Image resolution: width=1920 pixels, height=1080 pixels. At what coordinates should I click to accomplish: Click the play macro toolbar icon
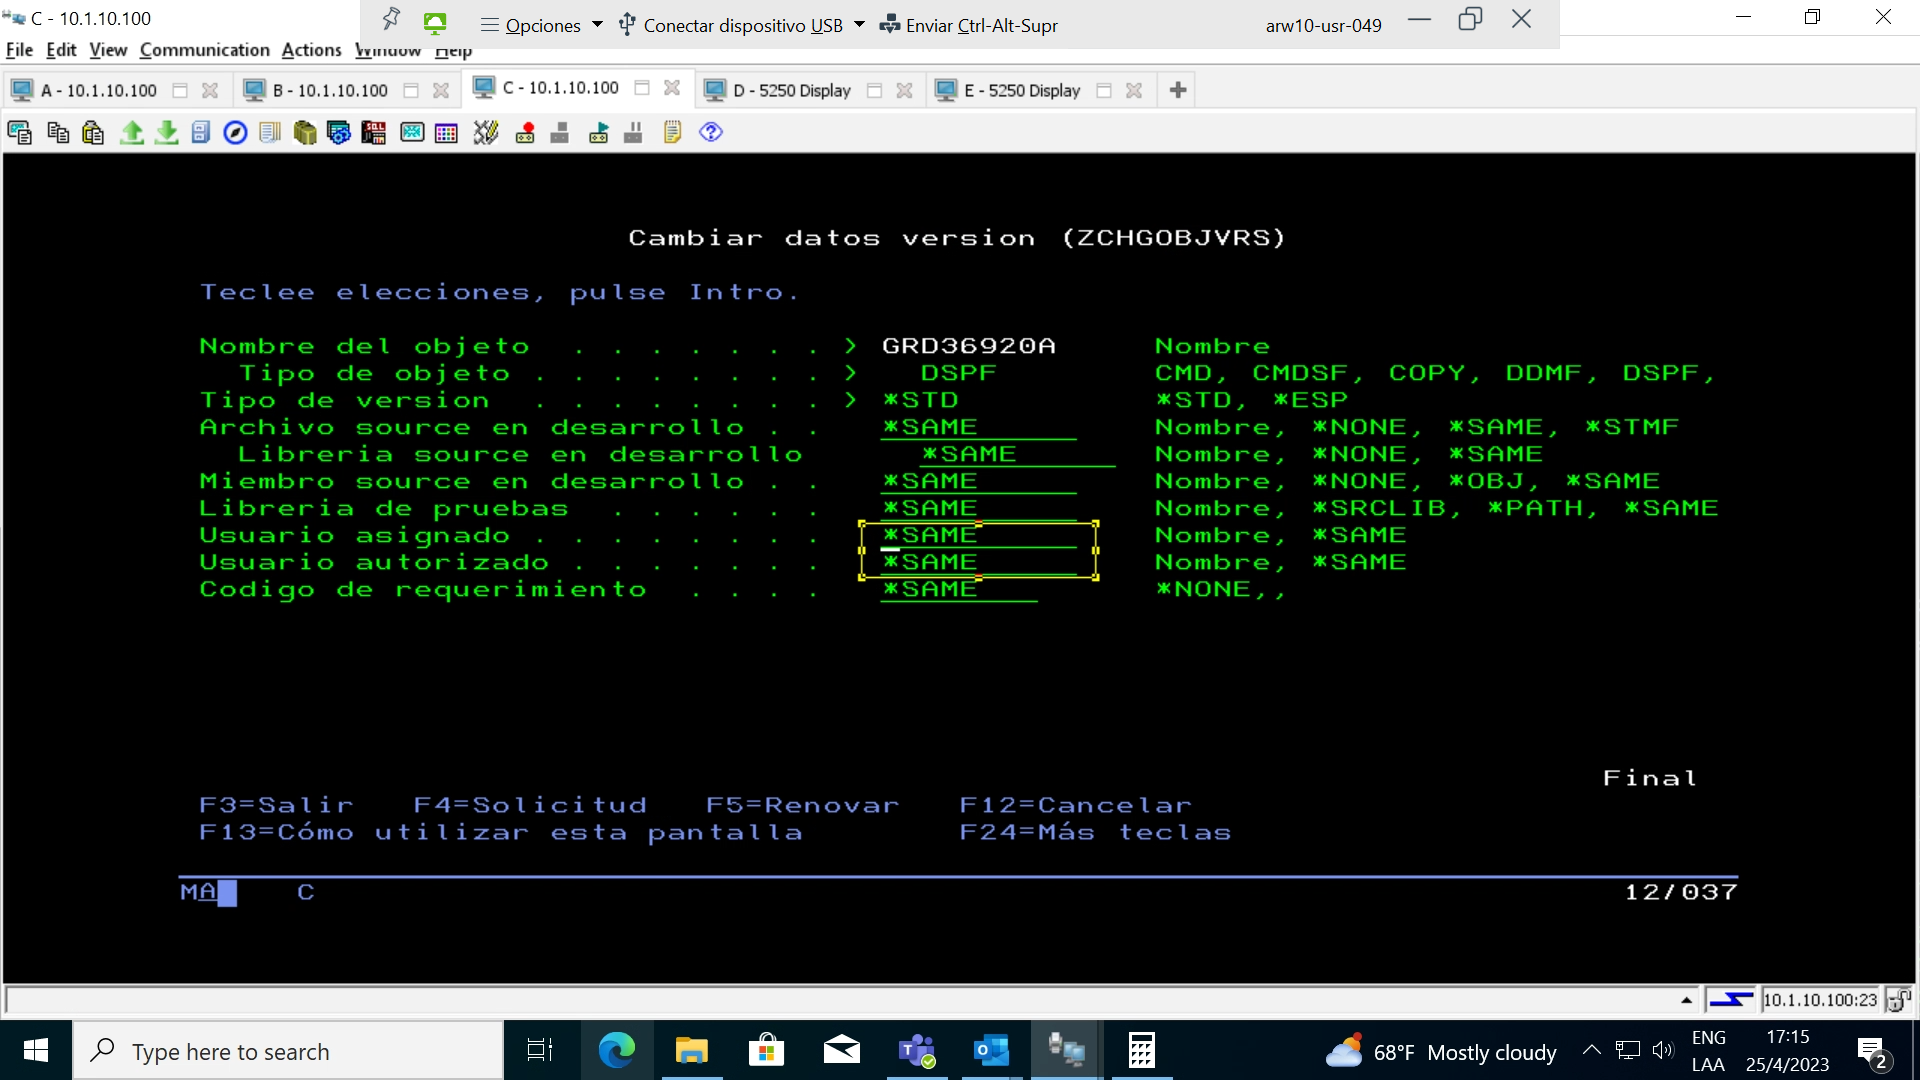pyautogui.click(x=599, y=132)
